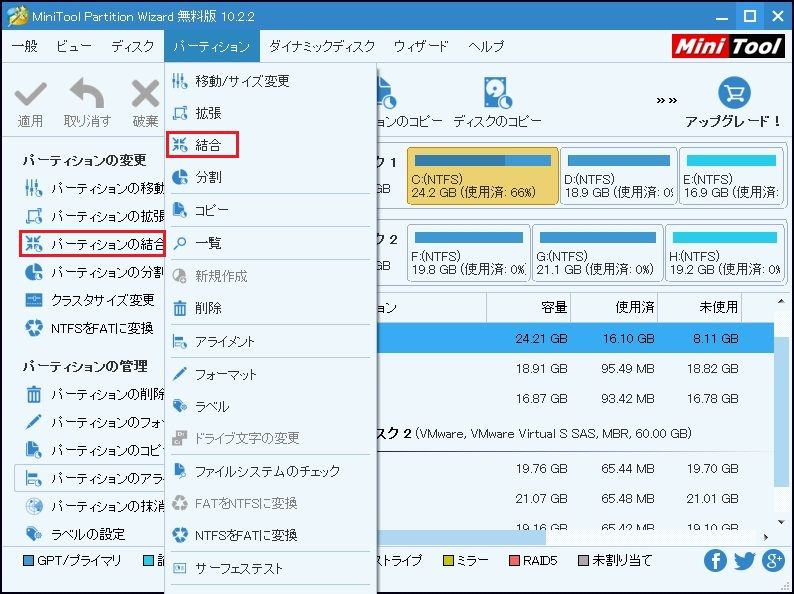
Task: Expand the hidden toolbar items chevron (»»)
Action: 666,101
